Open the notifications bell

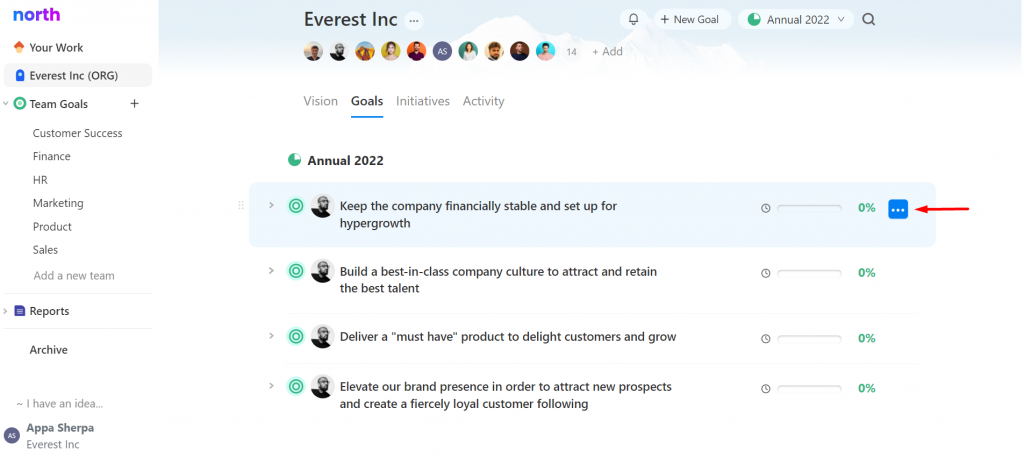pyautogui.click(x=633, y=20)
